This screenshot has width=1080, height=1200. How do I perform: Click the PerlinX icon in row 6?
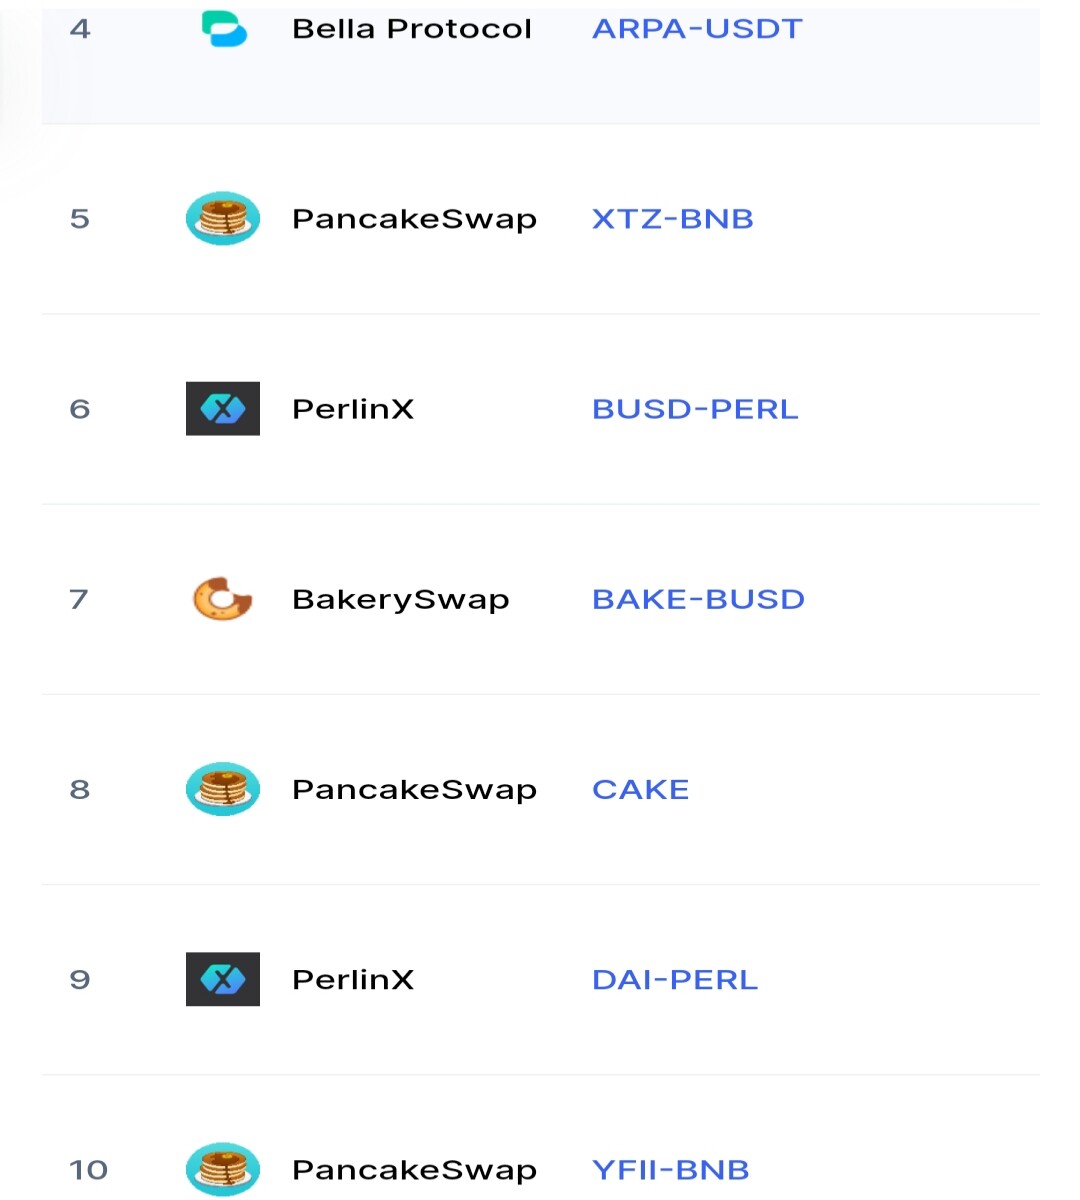coord(223,408)
